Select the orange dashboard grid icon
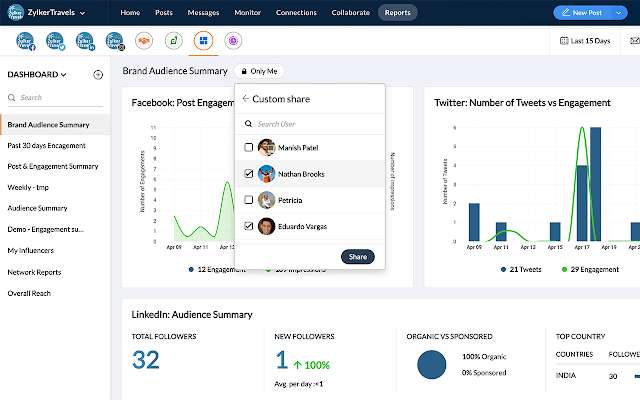640x400 pixels. 203,40
